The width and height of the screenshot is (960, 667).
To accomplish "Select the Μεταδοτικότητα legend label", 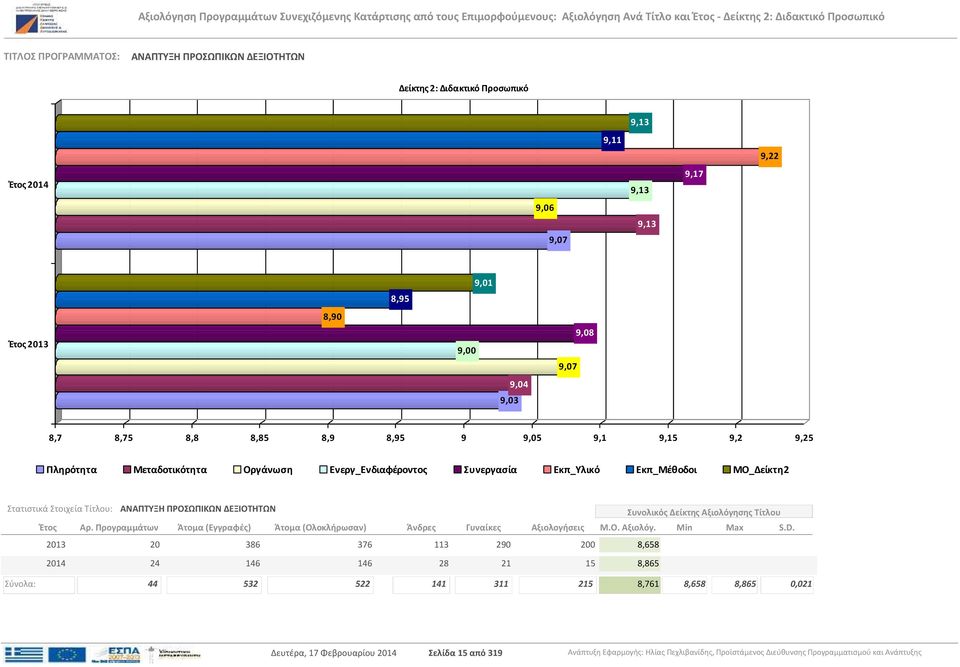I will (x=170, y=470).
